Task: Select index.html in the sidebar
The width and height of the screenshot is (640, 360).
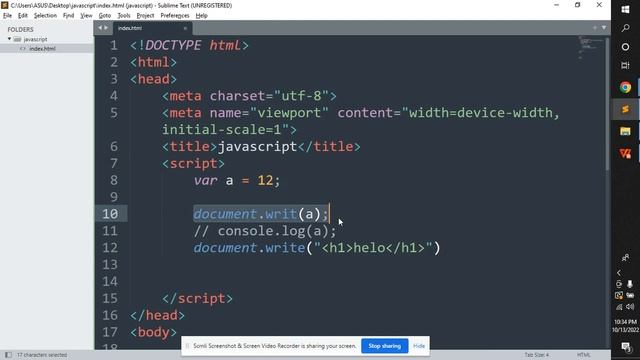Action: pyautogui.click(x=47, y=49)
